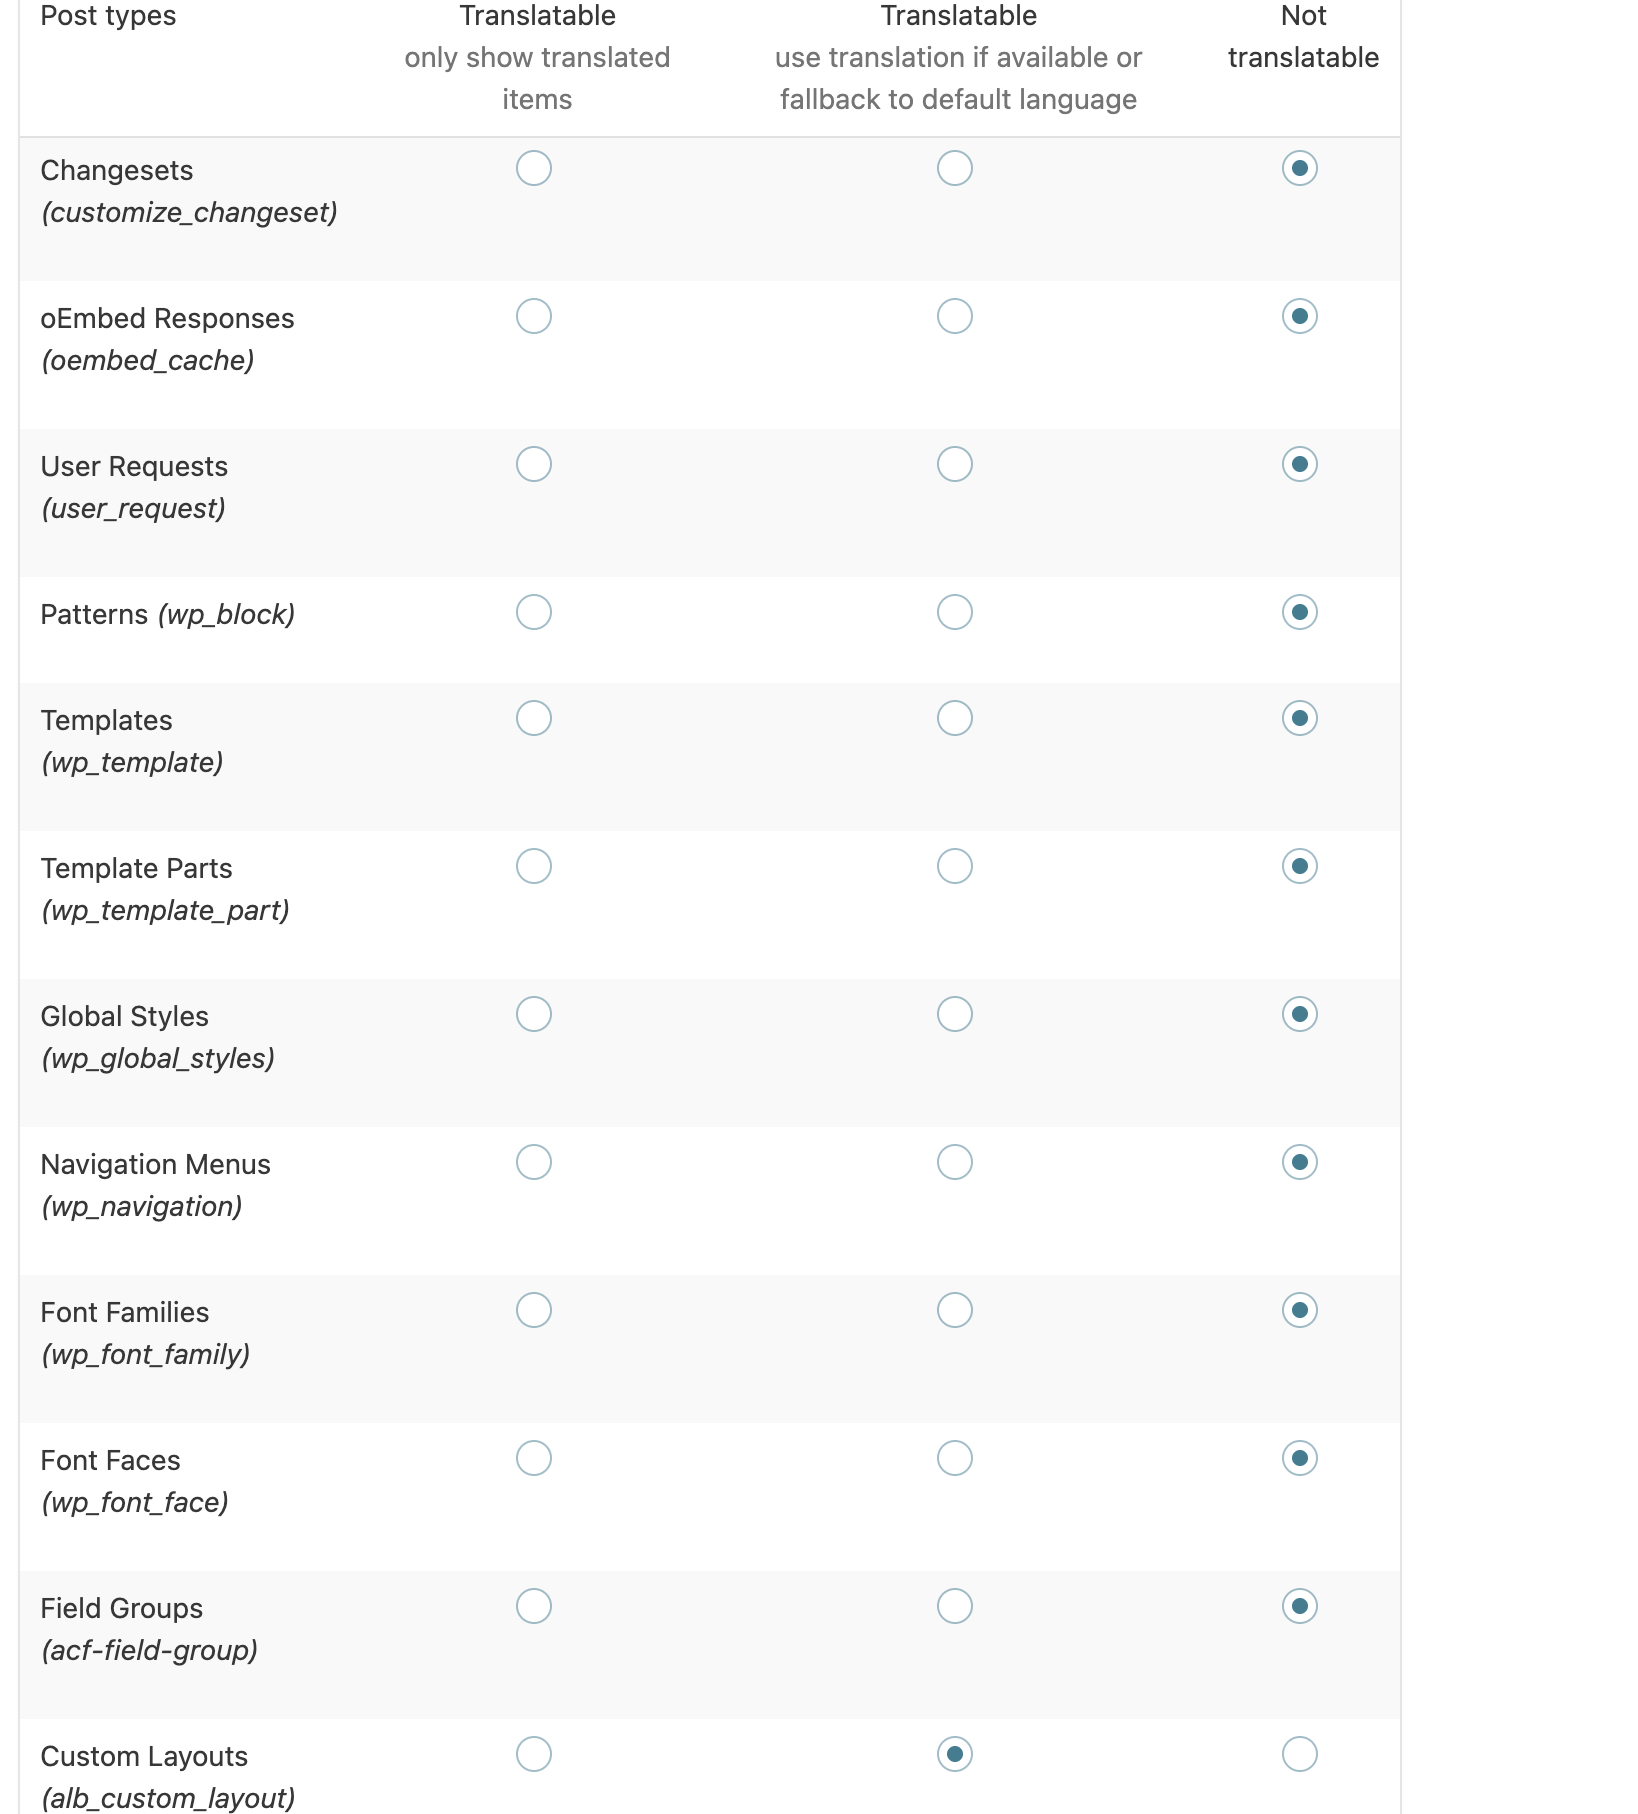1638x1814 pixels.
Task: Mark oEmbed Responses as translatable only translated
Action: point(534,316)
